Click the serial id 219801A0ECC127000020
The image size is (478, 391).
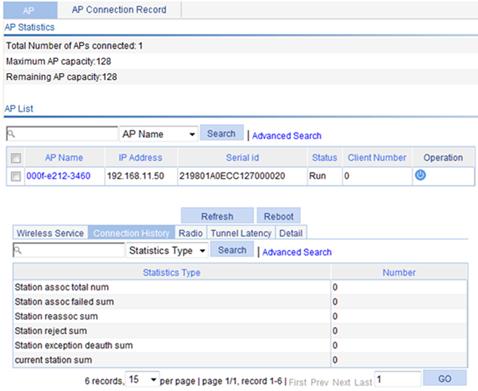click(x=232, y=176)
